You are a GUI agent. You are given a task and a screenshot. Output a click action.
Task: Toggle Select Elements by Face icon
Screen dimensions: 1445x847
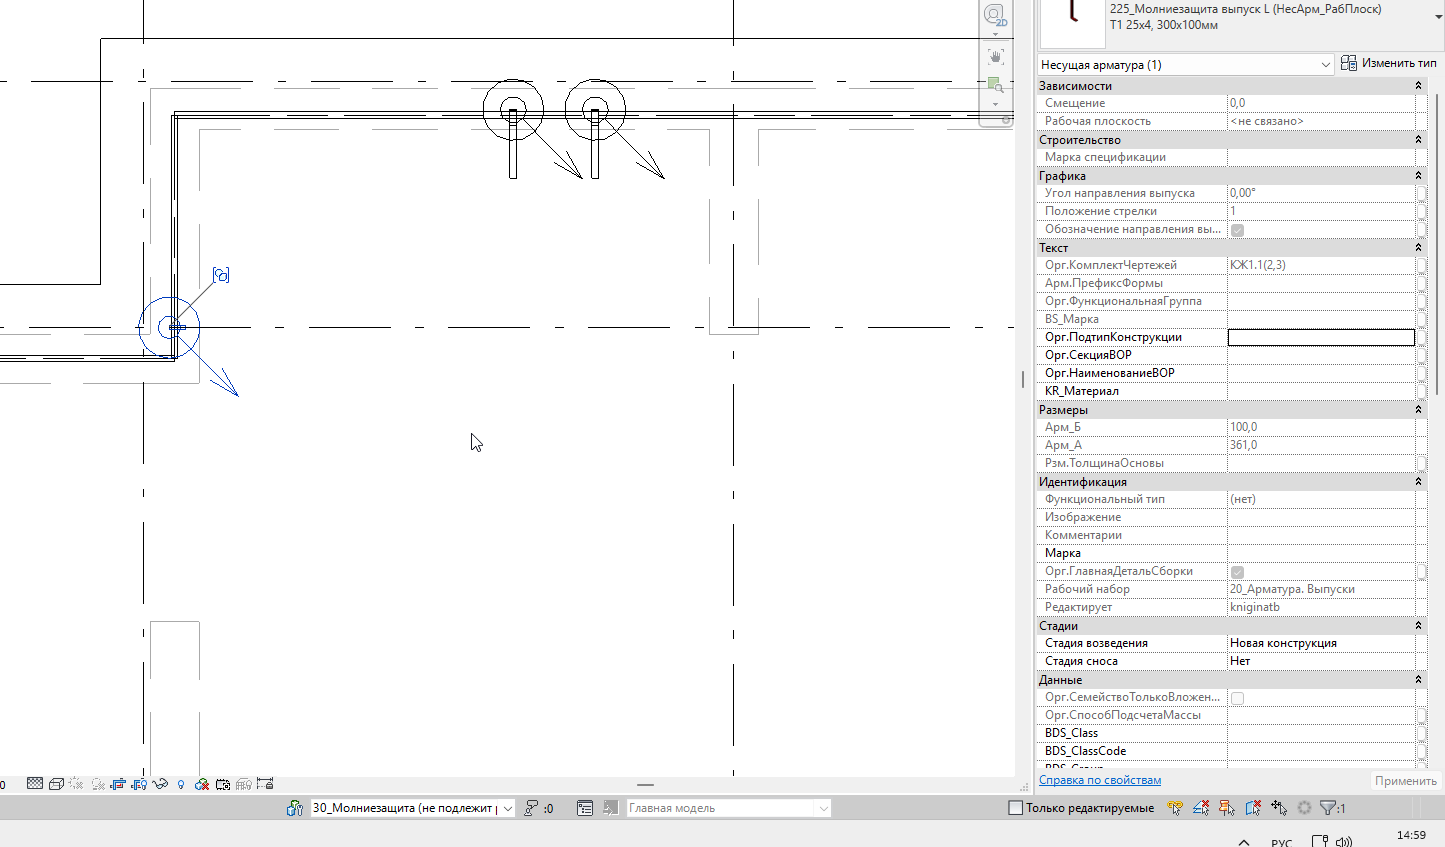[1253, 808]
